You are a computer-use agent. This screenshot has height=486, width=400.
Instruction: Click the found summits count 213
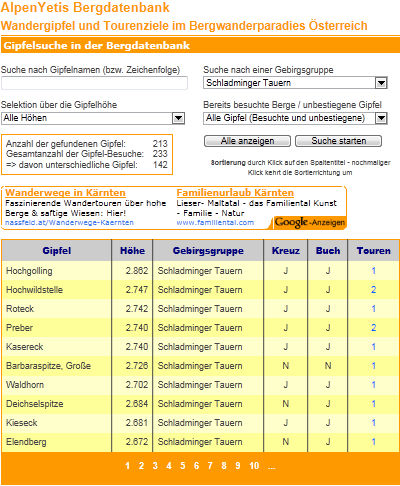160,144
